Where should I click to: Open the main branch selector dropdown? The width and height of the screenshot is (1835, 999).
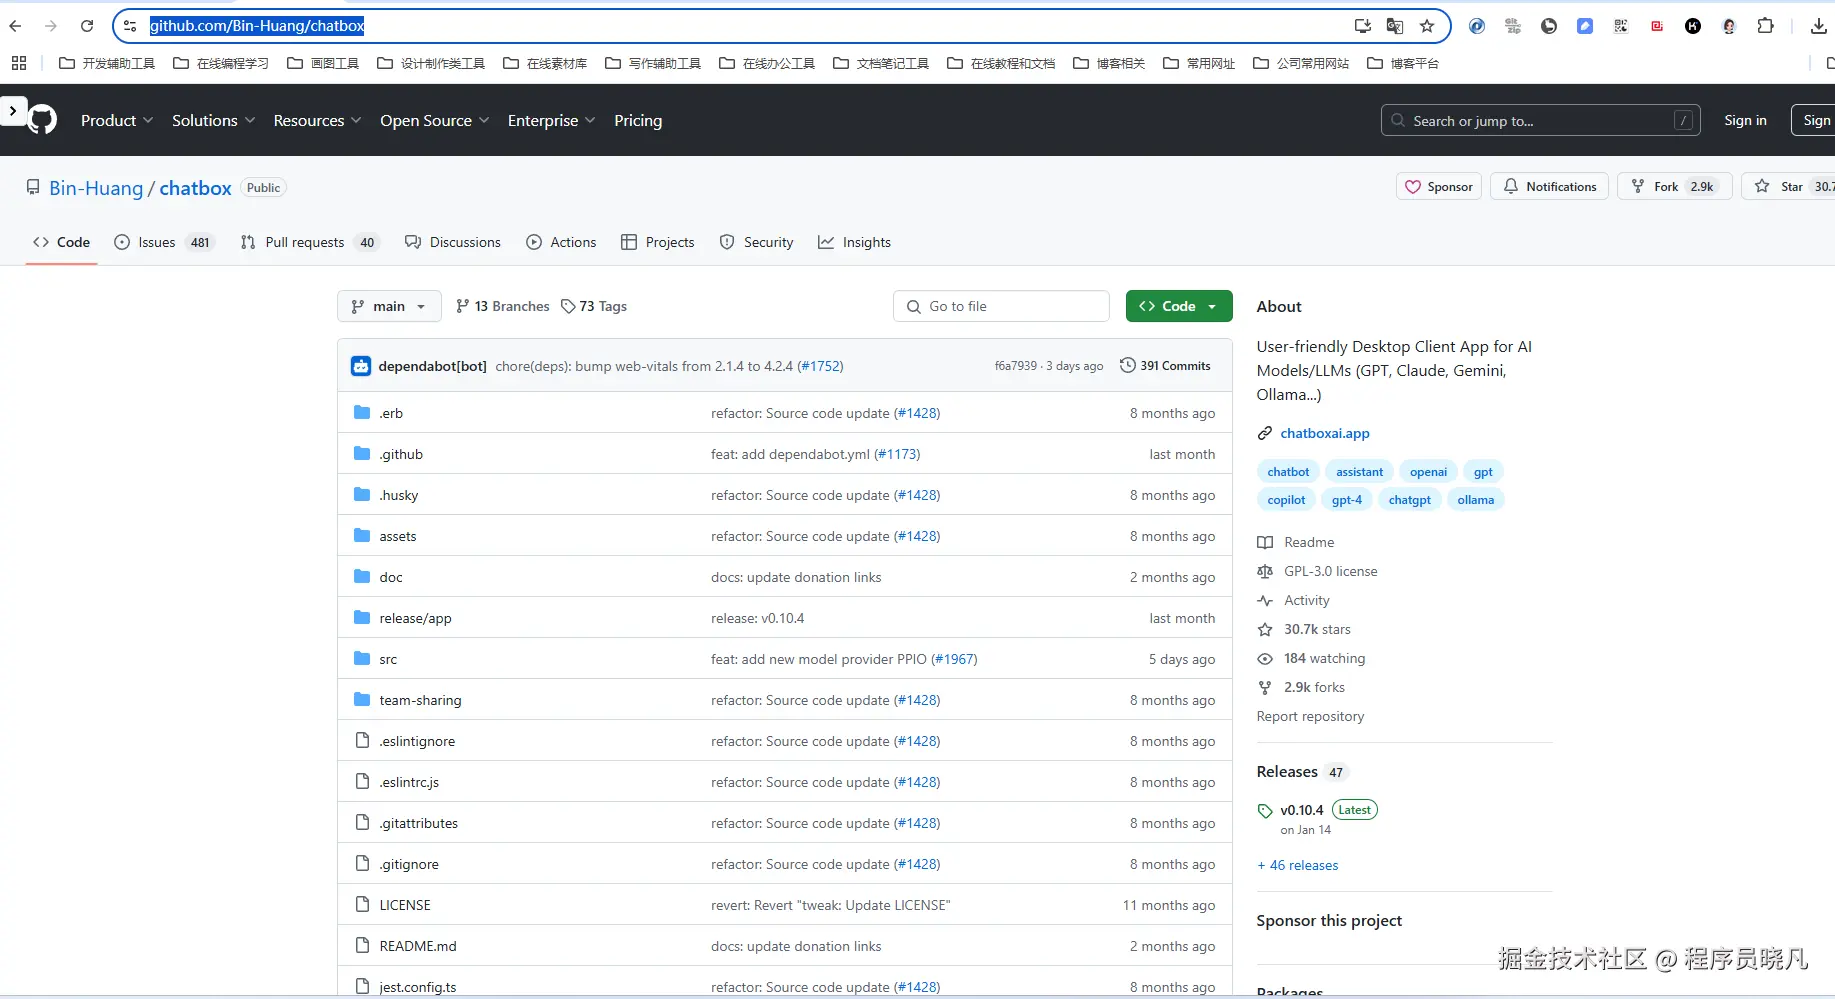pos(389,306)
